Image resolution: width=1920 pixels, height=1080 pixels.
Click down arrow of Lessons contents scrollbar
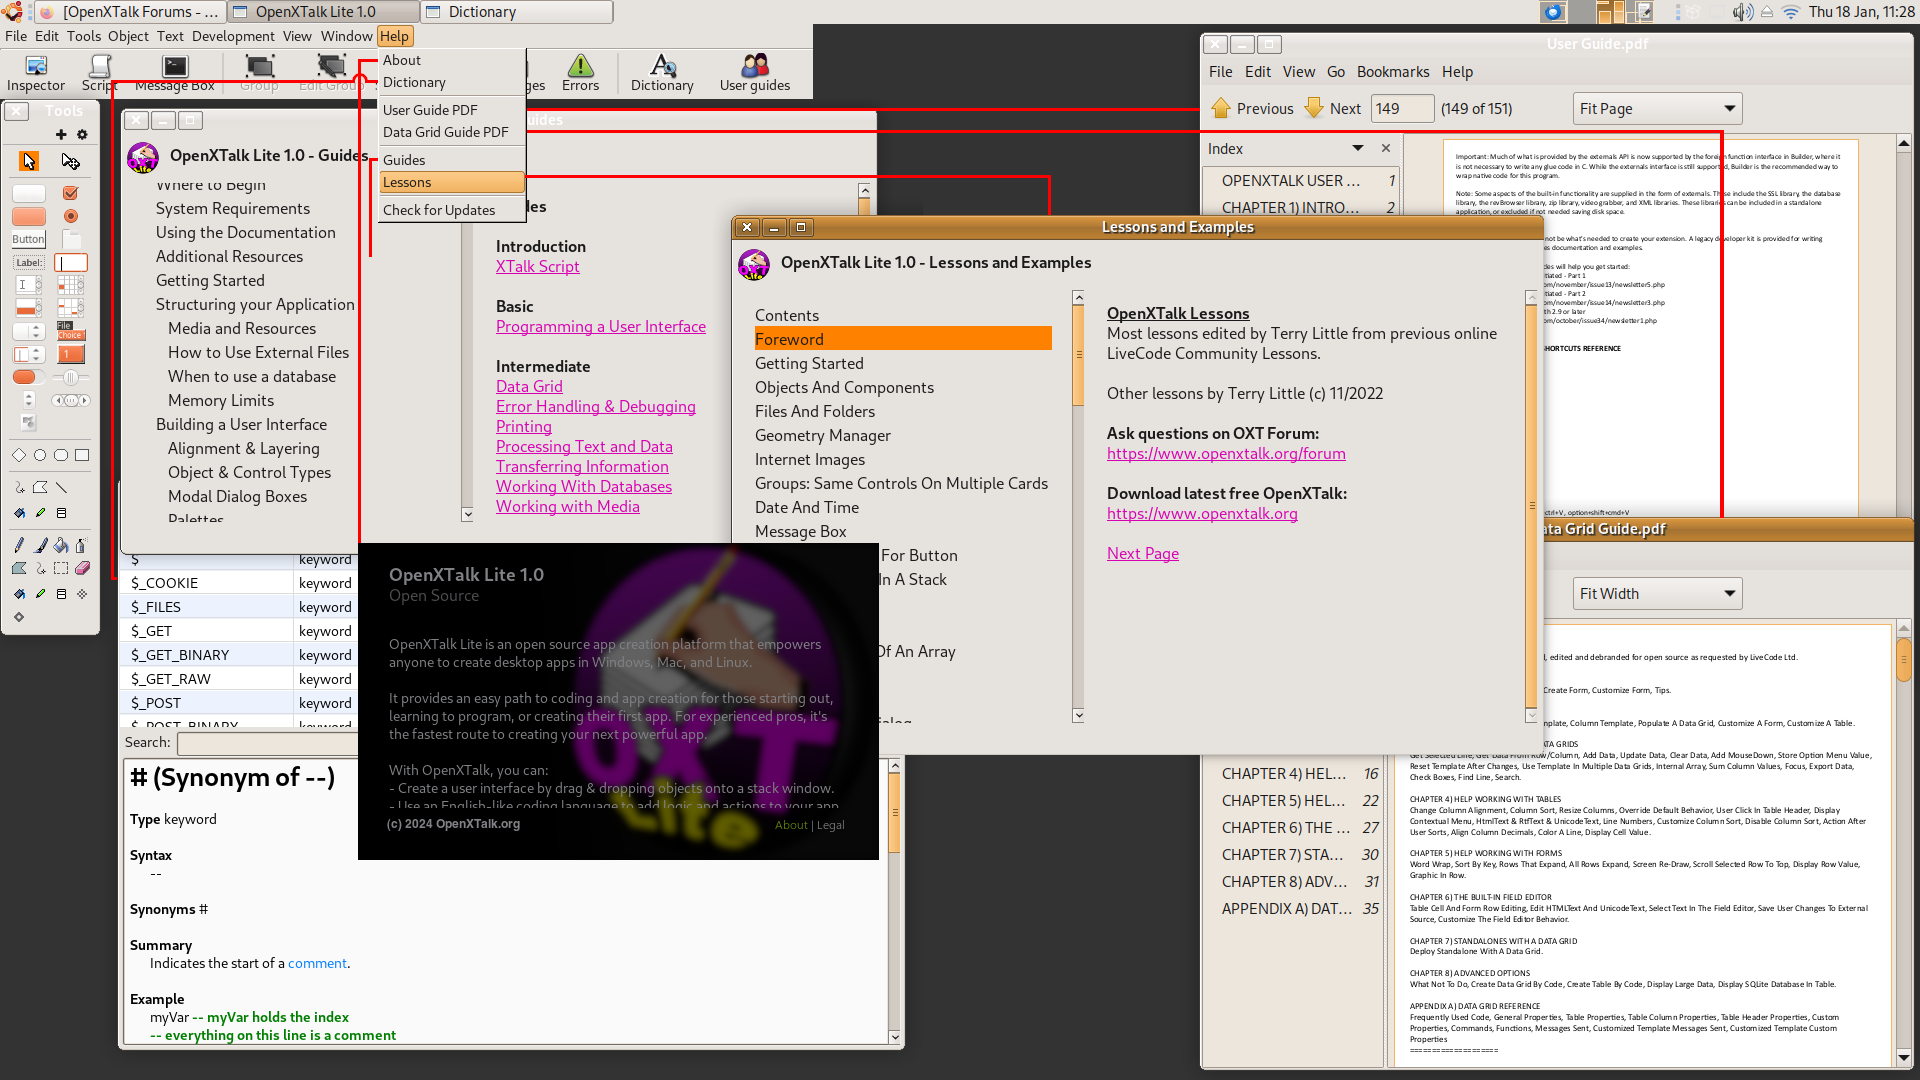tap(1078, 715)
